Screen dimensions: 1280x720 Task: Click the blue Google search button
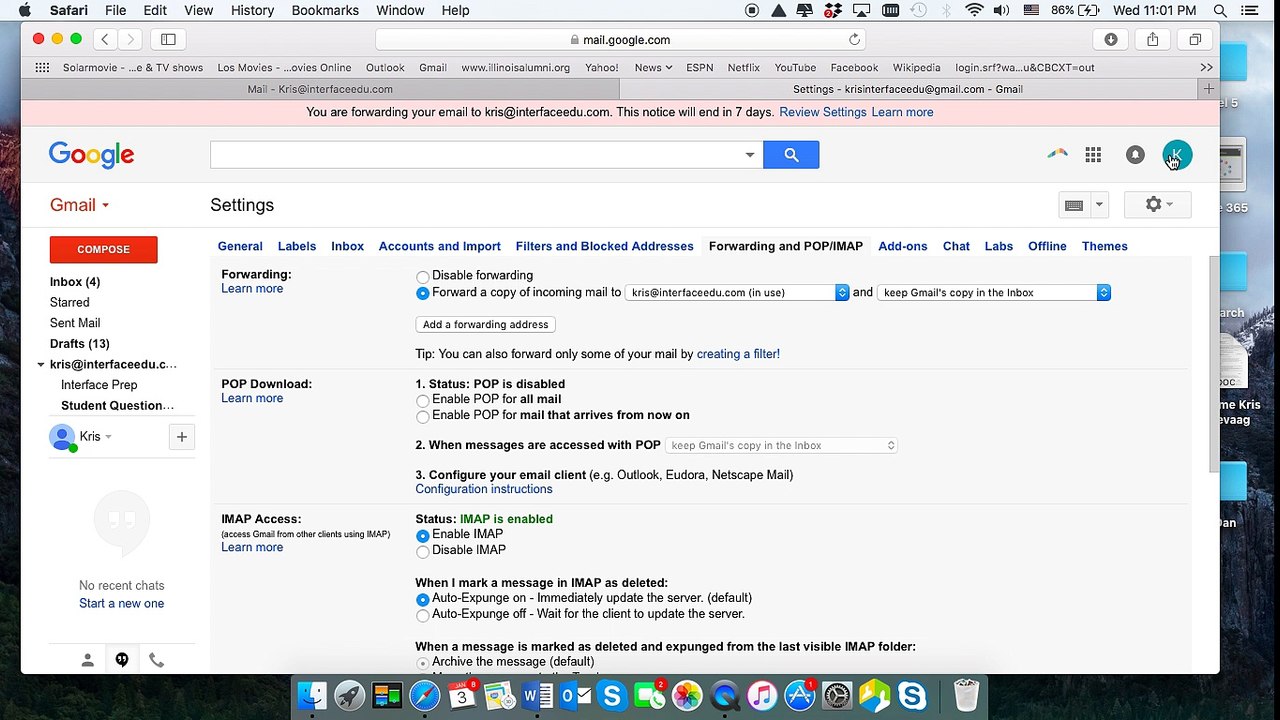click(791, 155)
